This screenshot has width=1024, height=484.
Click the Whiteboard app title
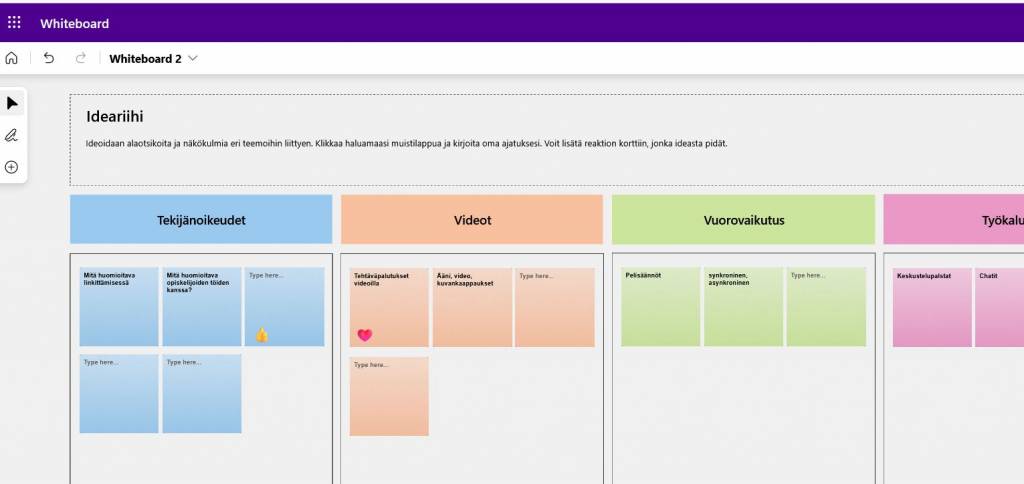pos(75,23)
